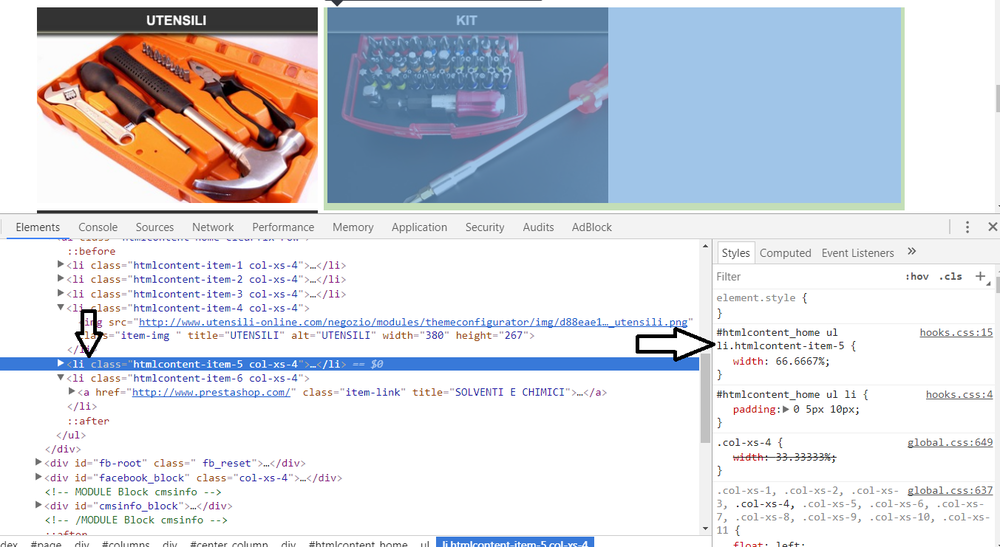Toggle .cls element classes panel

[950, 277]
